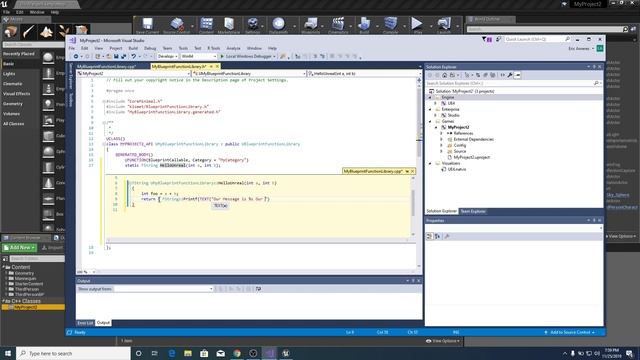
Task: Click Windows taskbar search box
Action: coord(73,353)
